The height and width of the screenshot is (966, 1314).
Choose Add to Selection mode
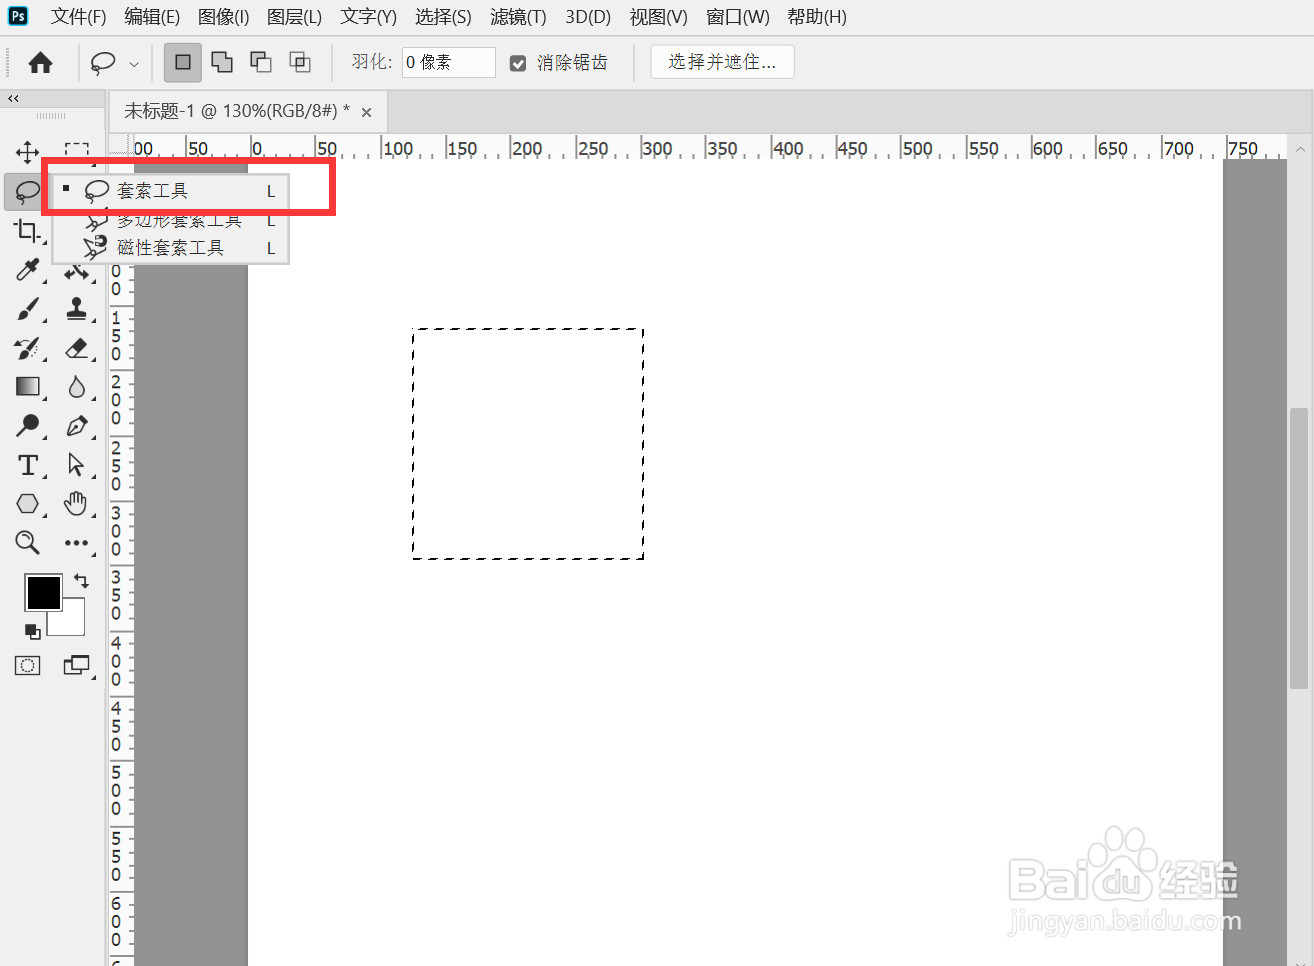(222, 62)
